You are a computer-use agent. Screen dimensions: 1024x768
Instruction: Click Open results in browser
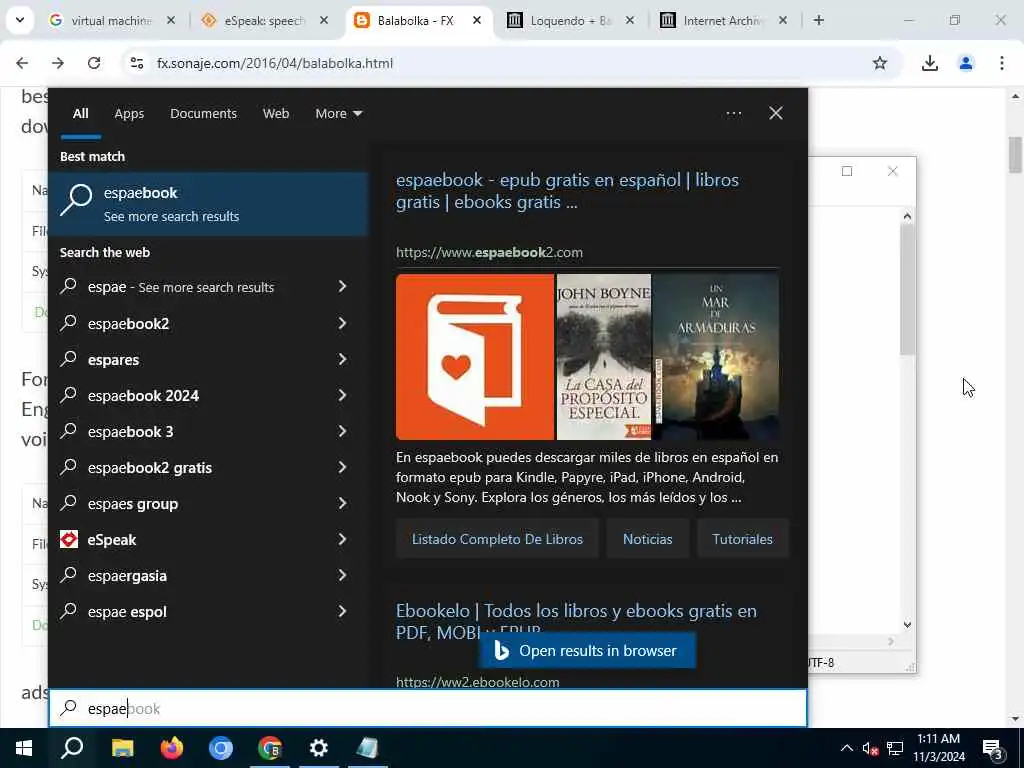click(587, 650)
